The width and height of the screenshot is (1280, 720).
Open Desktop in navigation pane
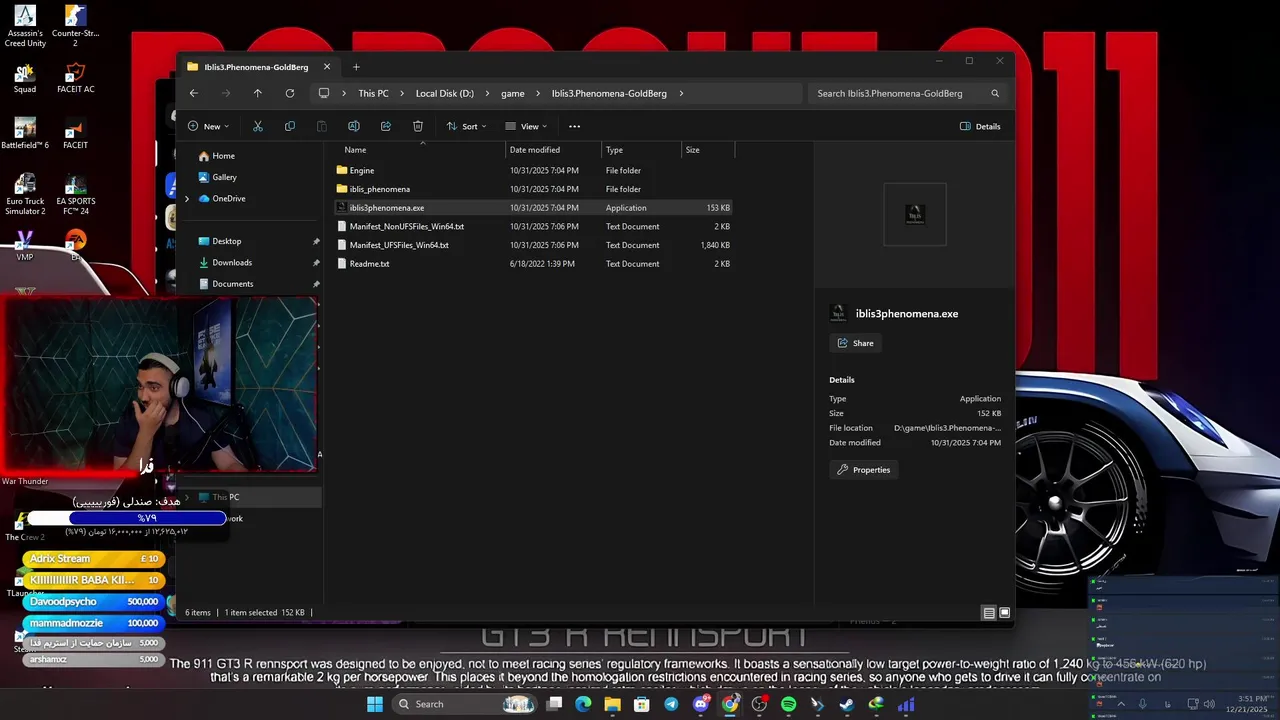(x=219, y=241)
